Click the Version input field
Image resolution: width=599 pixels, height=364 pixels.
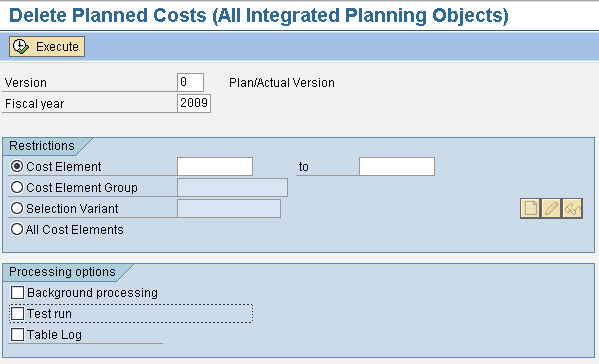tap(190, 83)
